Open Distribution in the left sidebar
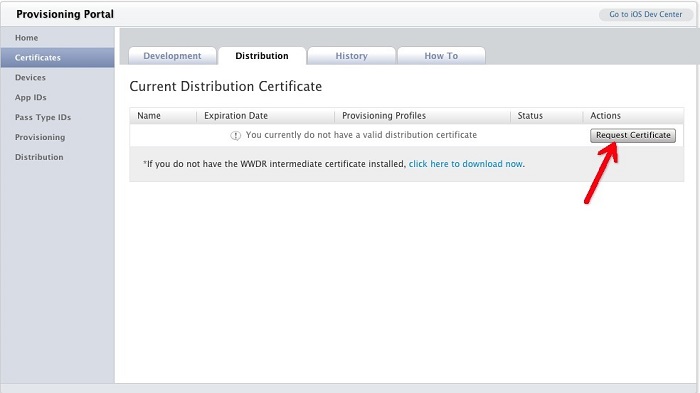Screen dimensions: 700x393 tap(39, 157)
